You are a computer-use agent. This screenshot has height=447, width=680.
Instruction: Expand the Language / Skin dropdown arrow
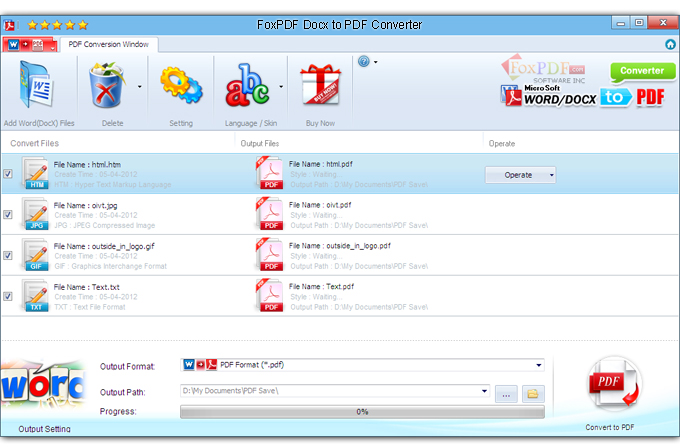click(281, 87)
